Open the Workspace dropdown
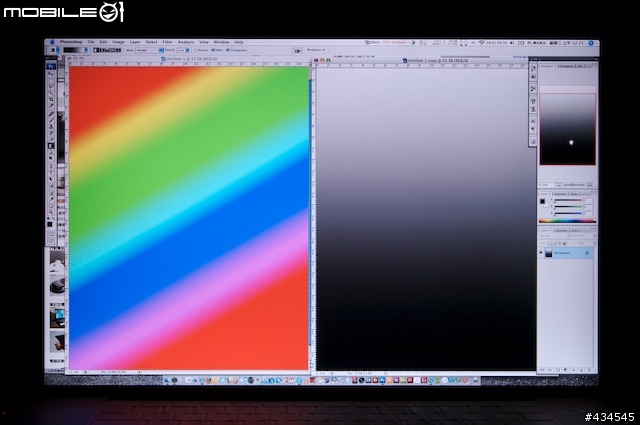640x425 pixels. pyautogui.click(x=316, y=50)
